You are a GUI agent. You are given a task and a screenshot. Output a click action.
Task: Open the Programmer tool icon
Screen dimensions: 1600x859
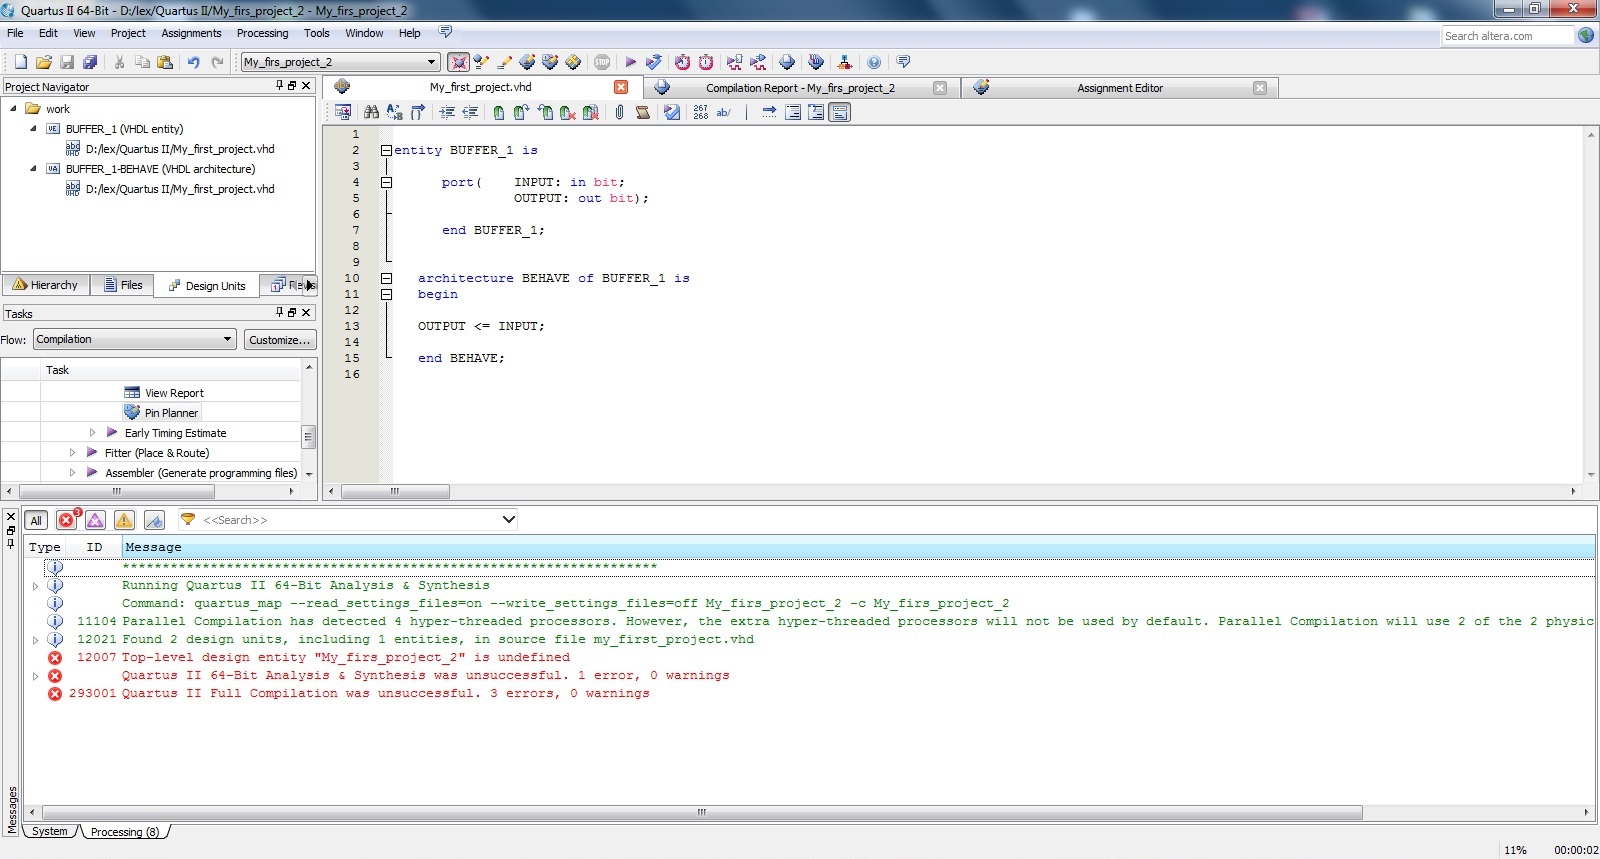816,62
